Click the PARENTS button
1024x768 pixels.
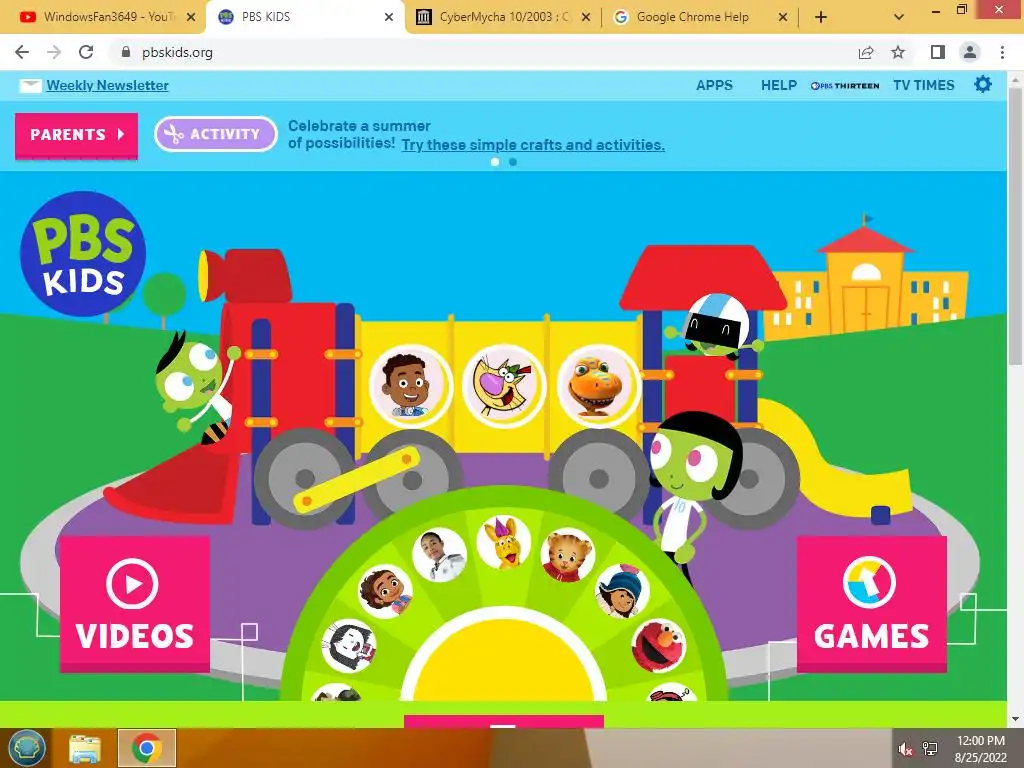pos(76,135)
